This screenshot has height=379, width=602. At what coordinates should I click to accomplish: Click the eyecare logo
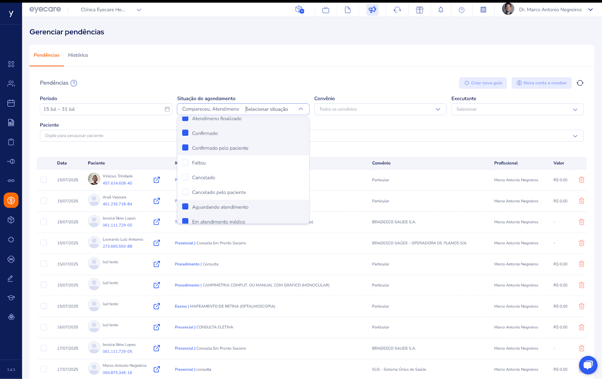[x=45, y=9]
